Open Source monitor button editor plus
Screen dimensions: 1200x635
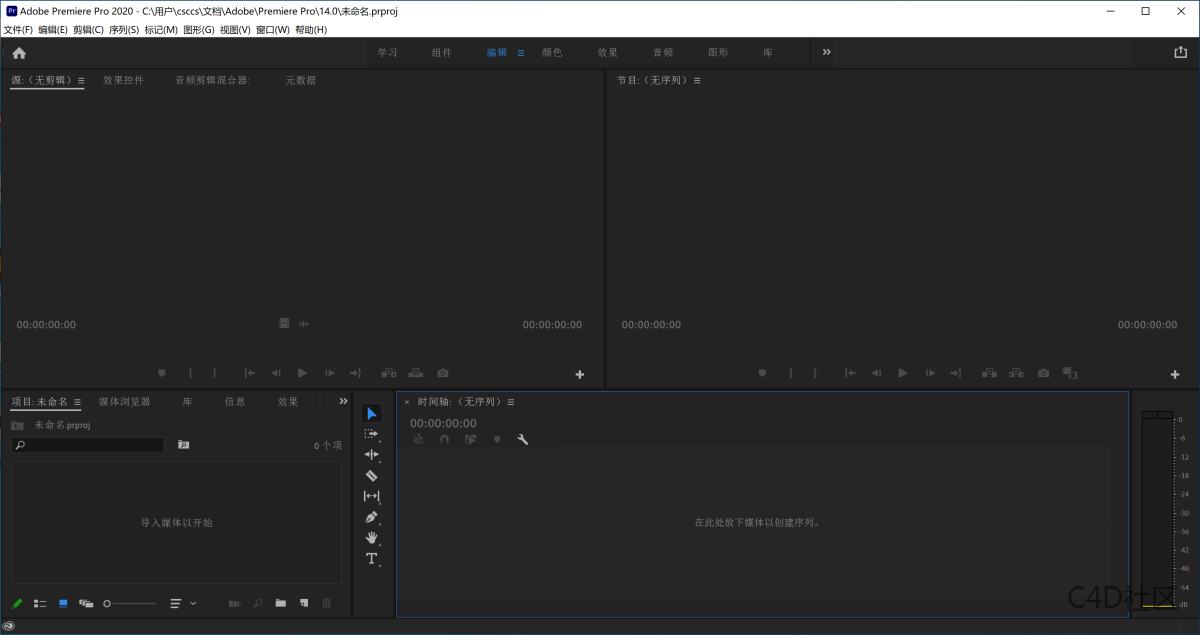coord(580,374)
